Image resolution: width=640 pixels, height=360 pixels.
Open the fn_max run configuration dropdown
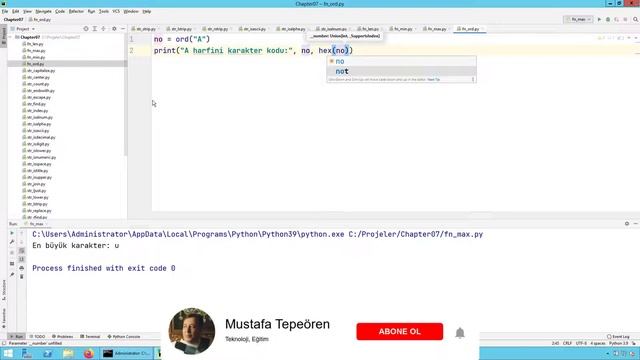578,20
